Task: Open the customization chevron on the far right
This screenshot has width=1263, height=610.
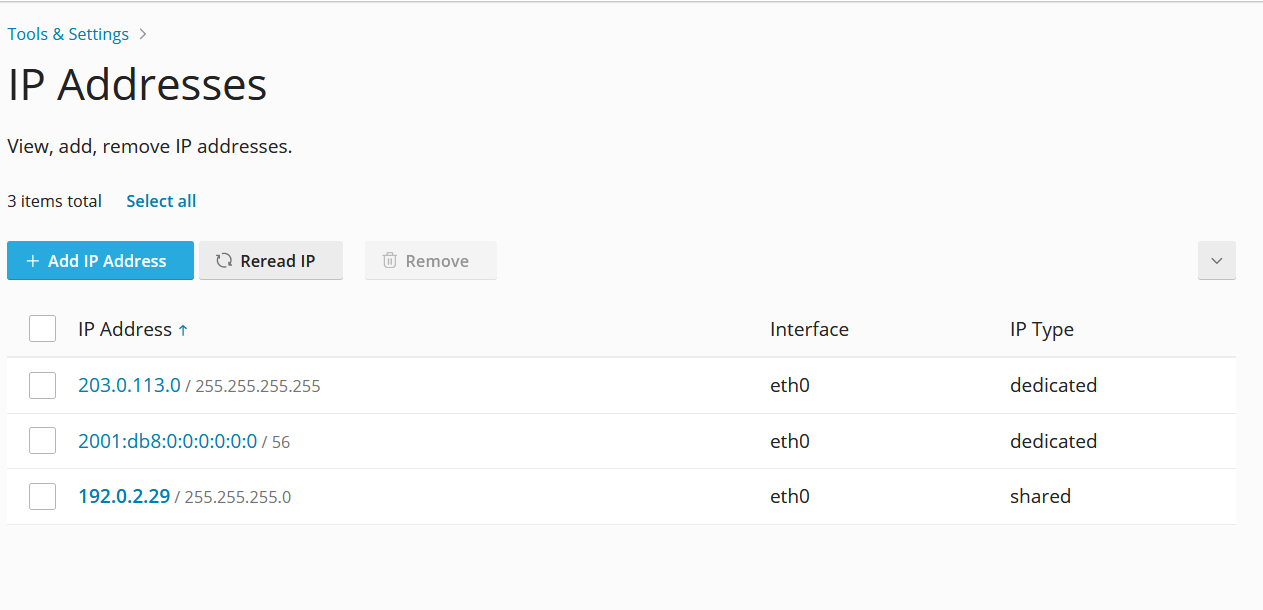Action: (x=1216, y=260)
